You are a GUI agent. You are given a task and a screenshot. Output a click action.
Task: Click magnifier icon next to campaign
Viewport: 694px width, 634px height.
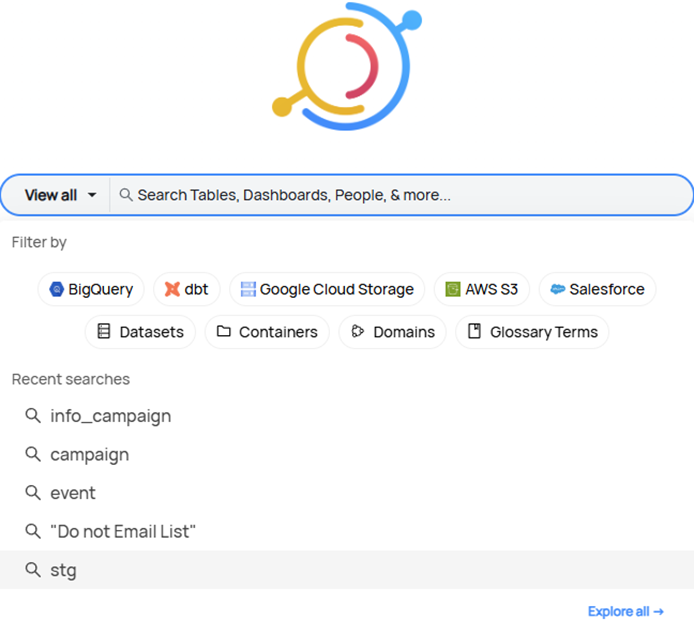coord(33,454)
